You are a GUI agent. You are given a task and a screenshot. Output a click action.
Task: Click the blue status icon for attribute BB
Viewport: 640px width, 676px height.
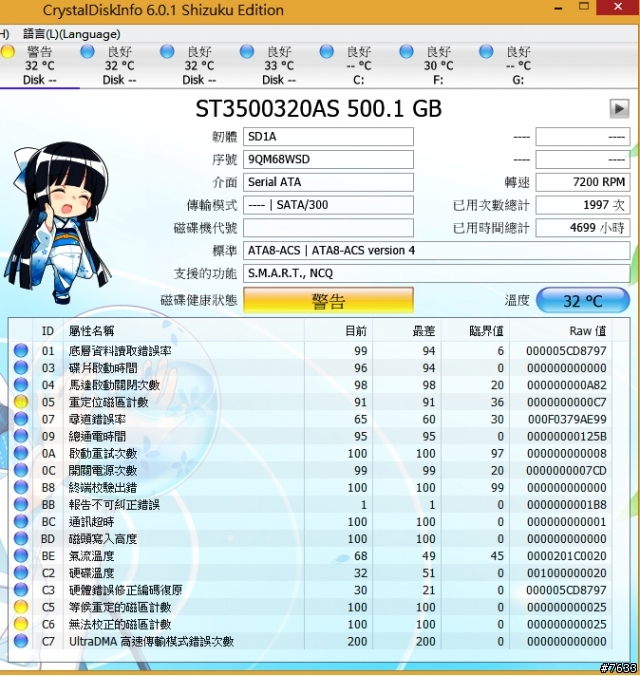coord(21,504)
